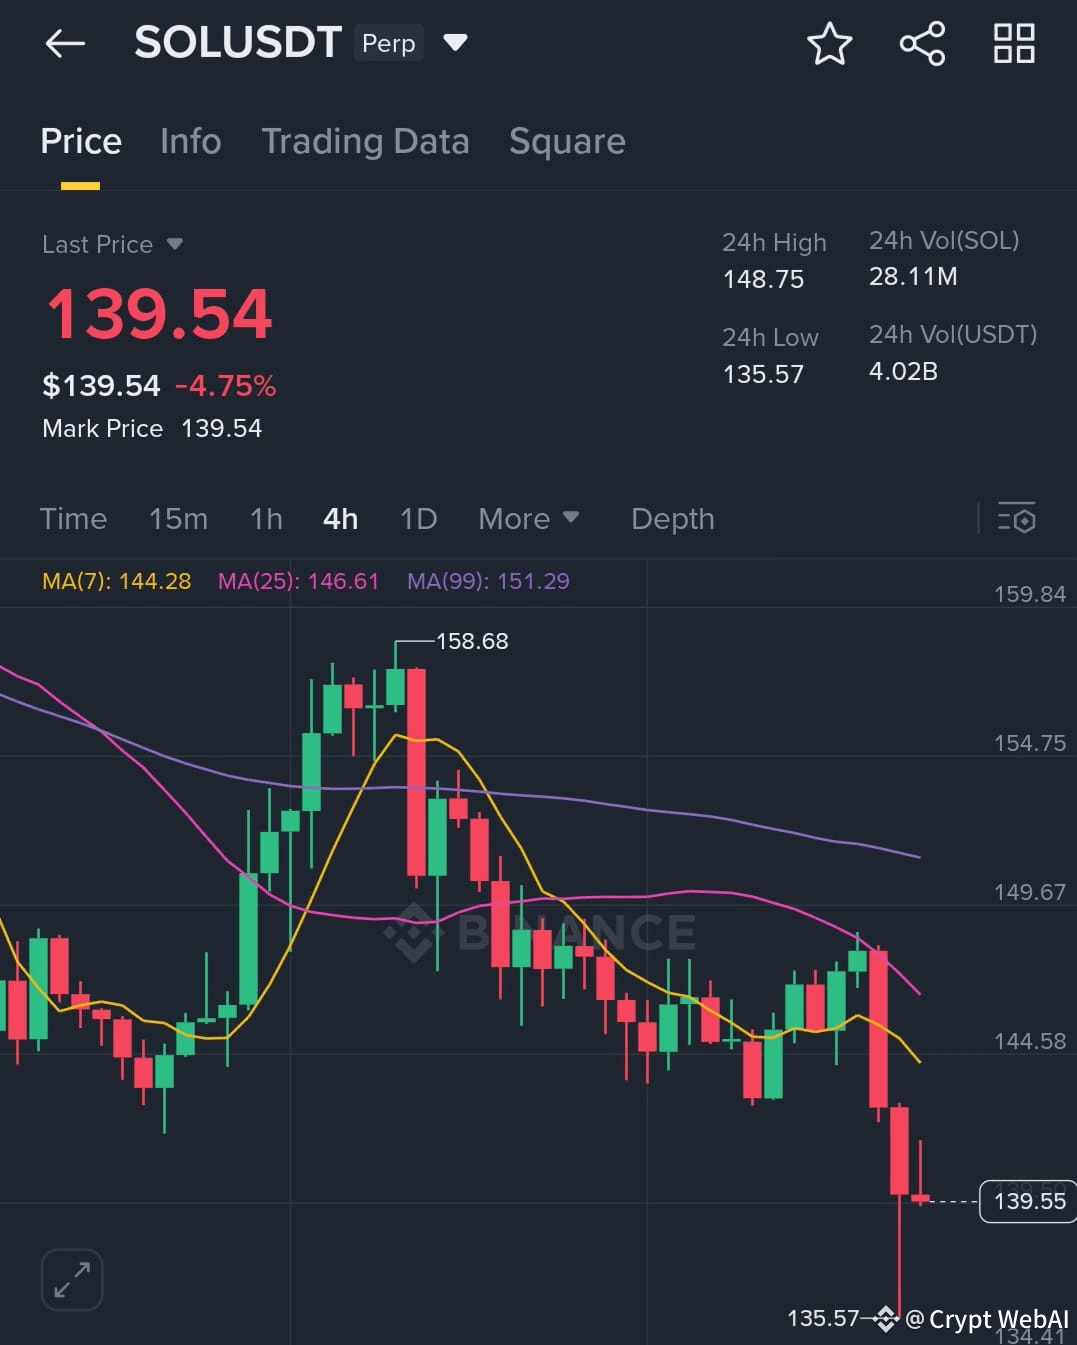Screen dimensions: 1077x1345
Task: Tap the large 139.54 last price
Action: click(159, 314)
